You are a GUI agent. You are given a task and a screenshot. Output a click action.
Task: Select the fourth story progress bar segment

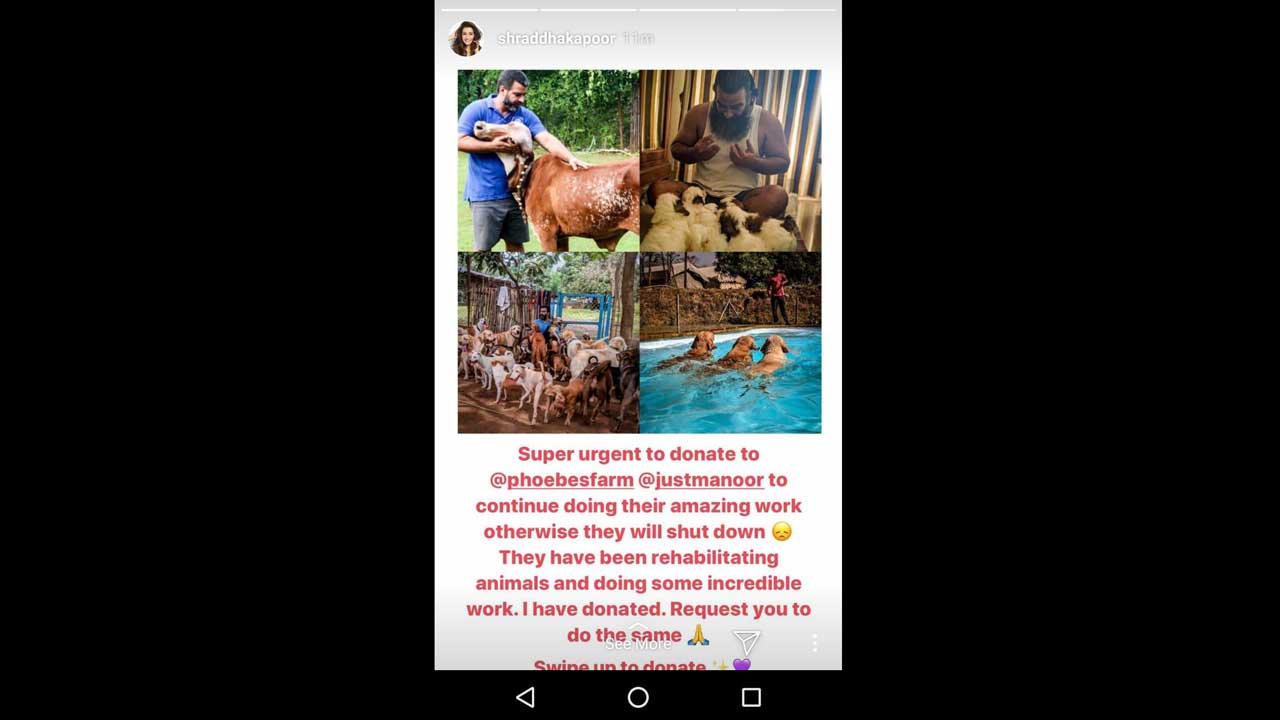tap(787, 10)
